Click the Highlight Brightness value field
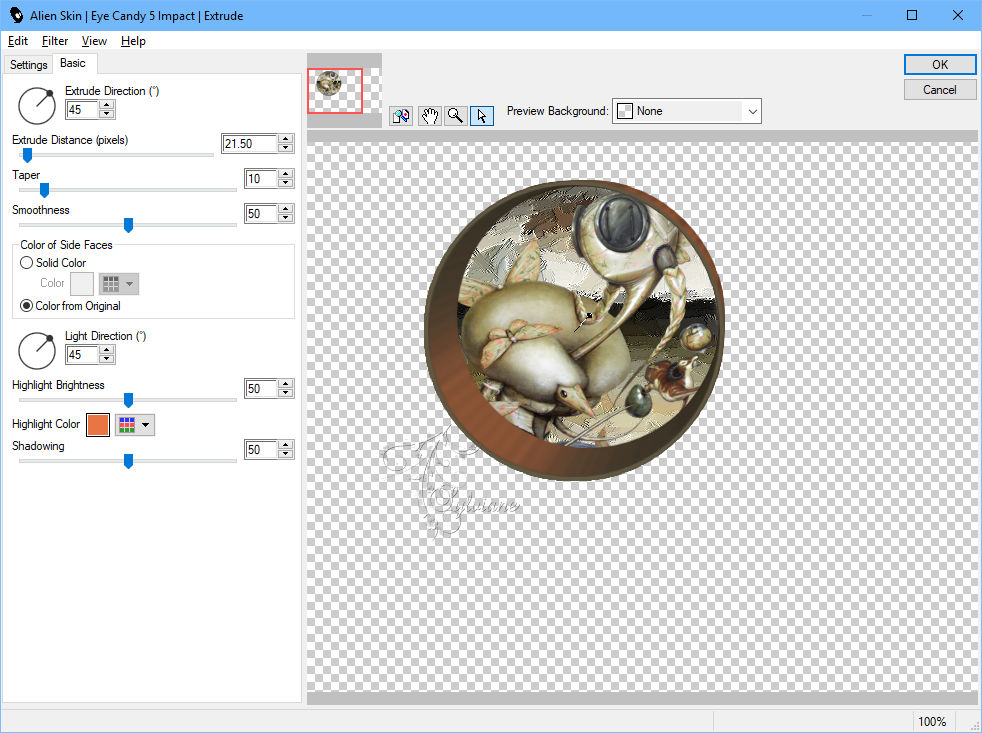Screen dimensions: 982x733 (x=261, y=388)
